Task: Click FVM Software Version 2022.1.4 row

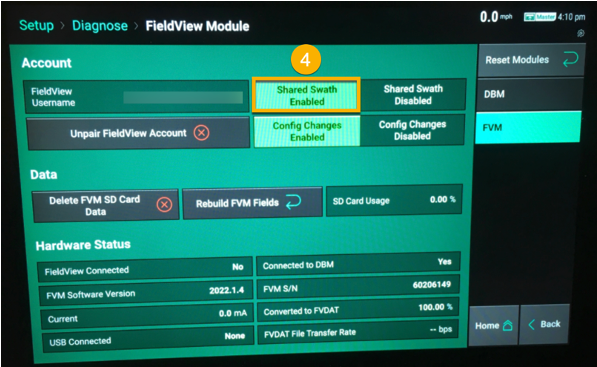Action: point(146,293)
